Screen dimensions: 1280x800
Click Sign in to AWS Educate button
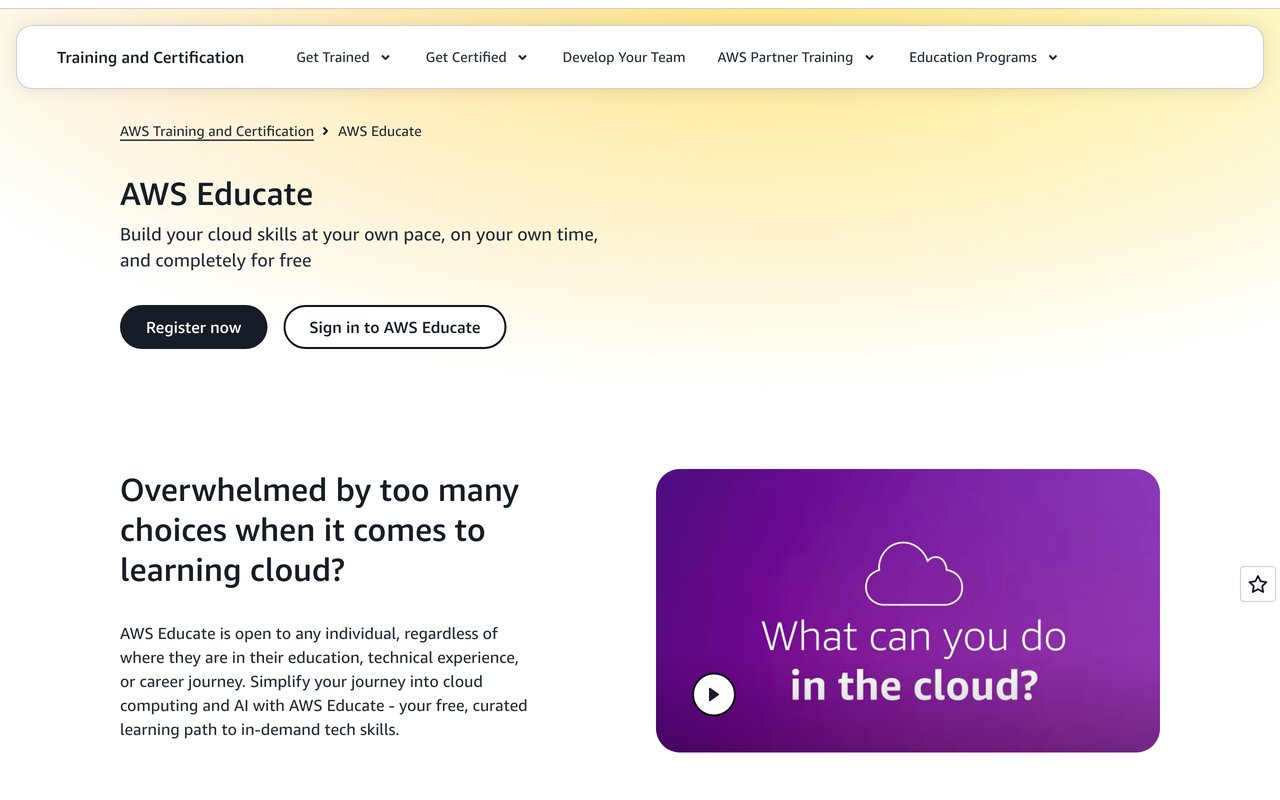pyautogui.click(x=395, y=327)
